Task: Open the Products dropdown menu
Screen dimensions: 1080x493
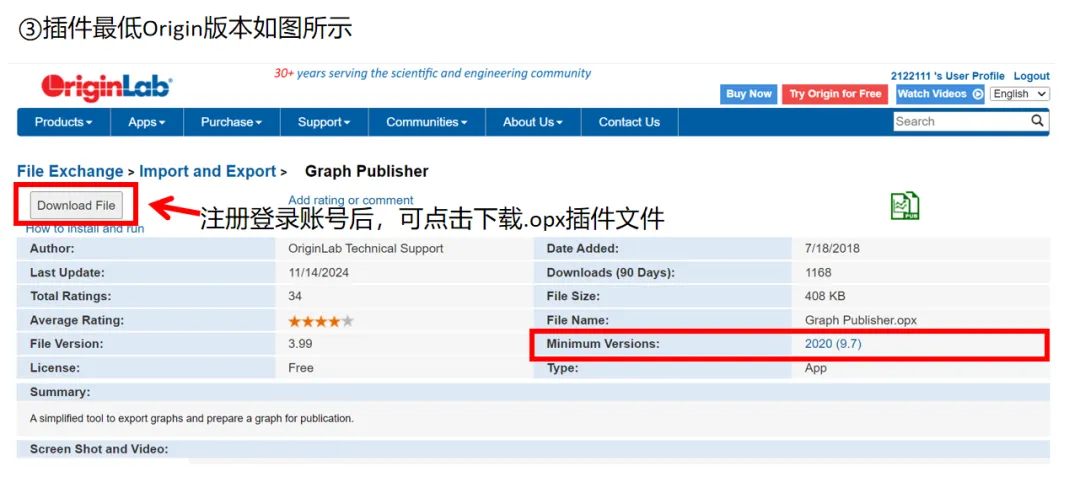Action: click(63, 122)
